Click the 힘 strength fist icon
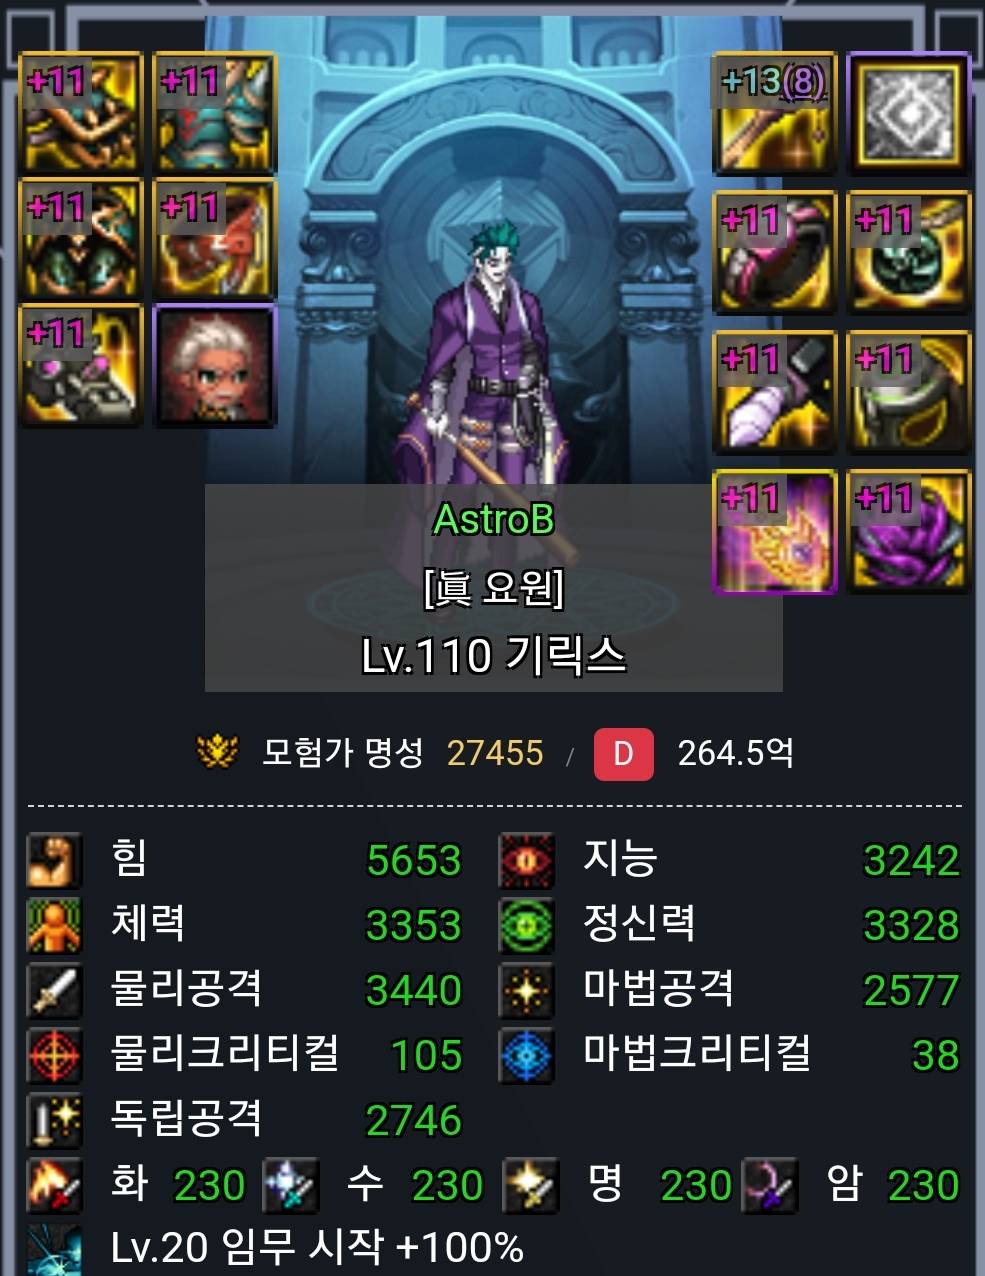This screenshot has width=985, height=1276. tap(54, 860)
